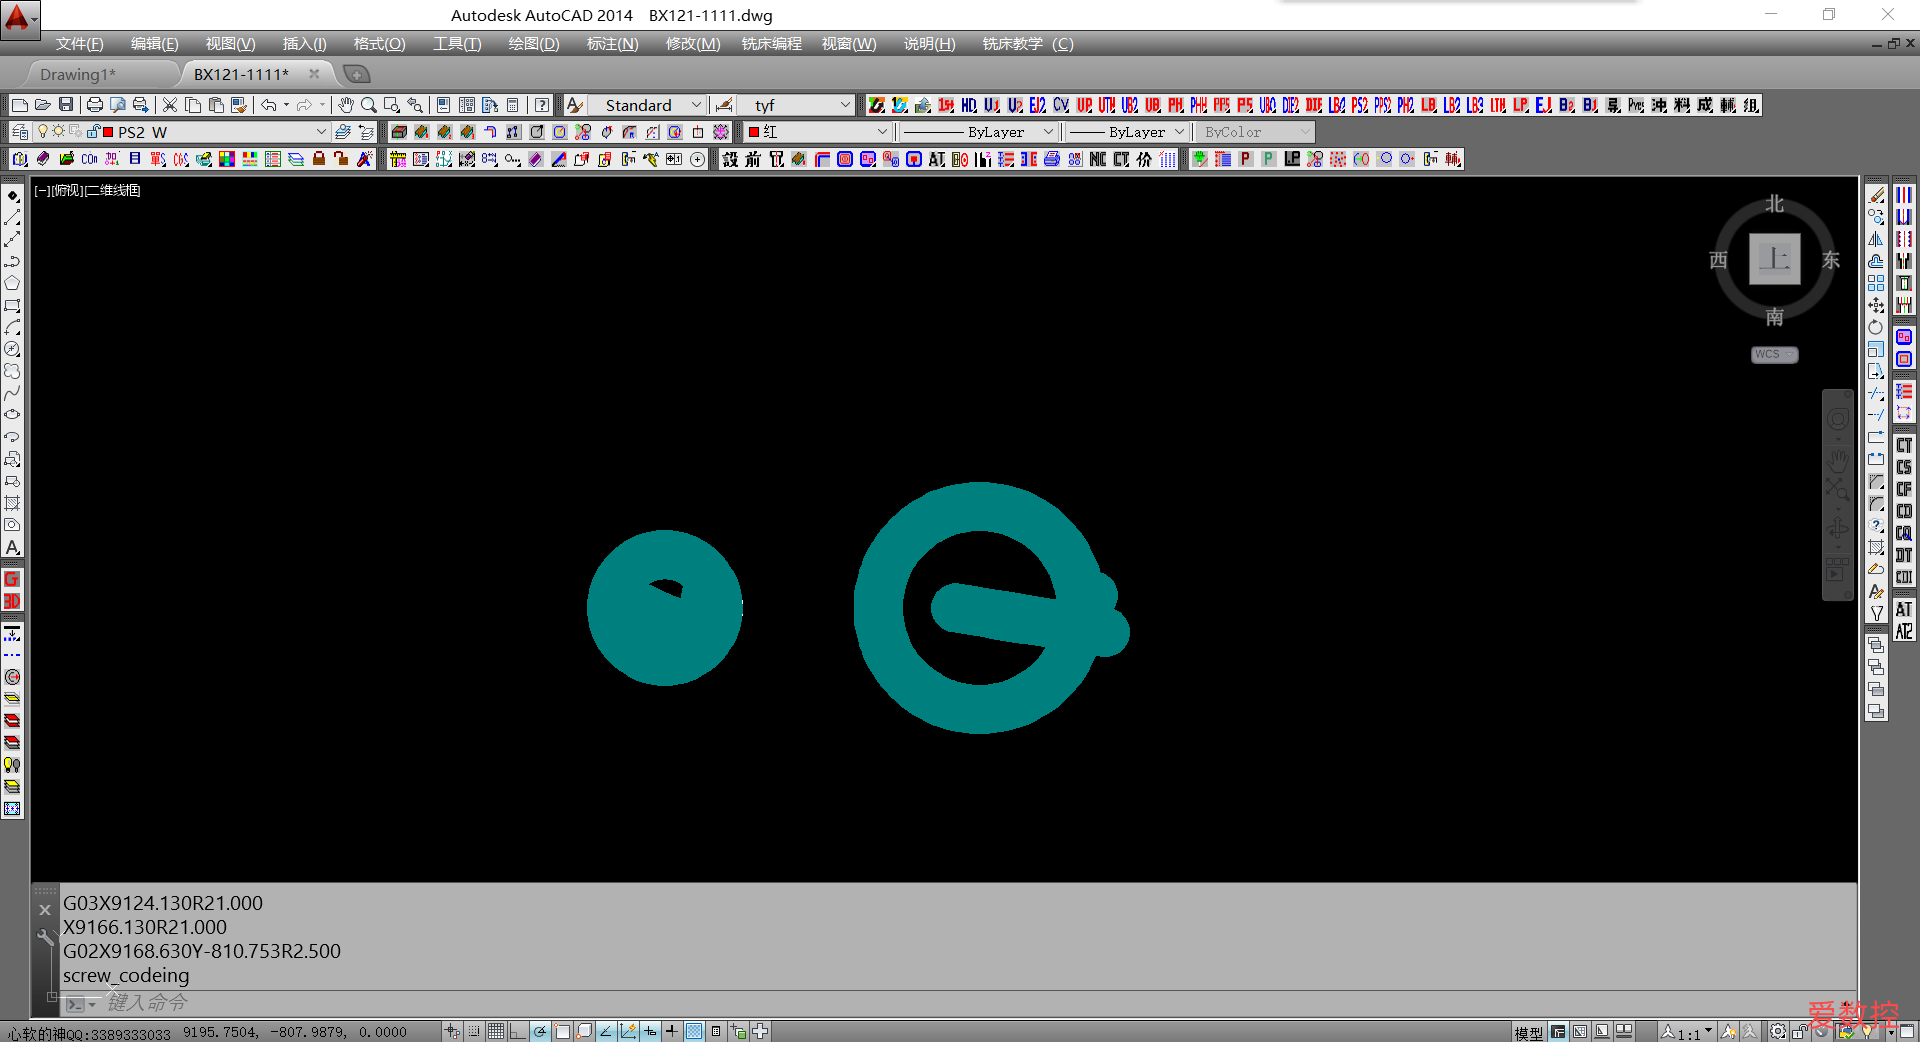The image size is (1920, 1042).
Task: Click the AT2 custom toolbar icon
Action: (1904, 631)
